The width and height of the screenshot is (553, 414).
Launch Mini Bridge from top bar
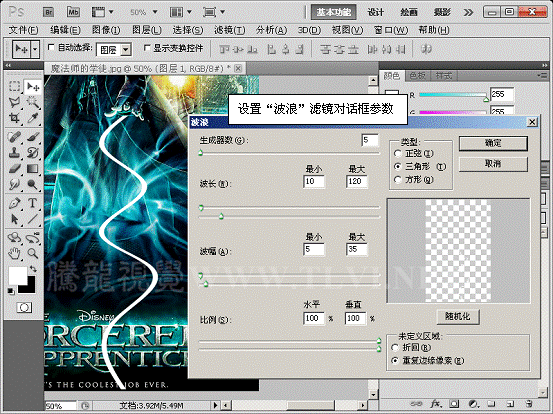(x=73, y=12)
